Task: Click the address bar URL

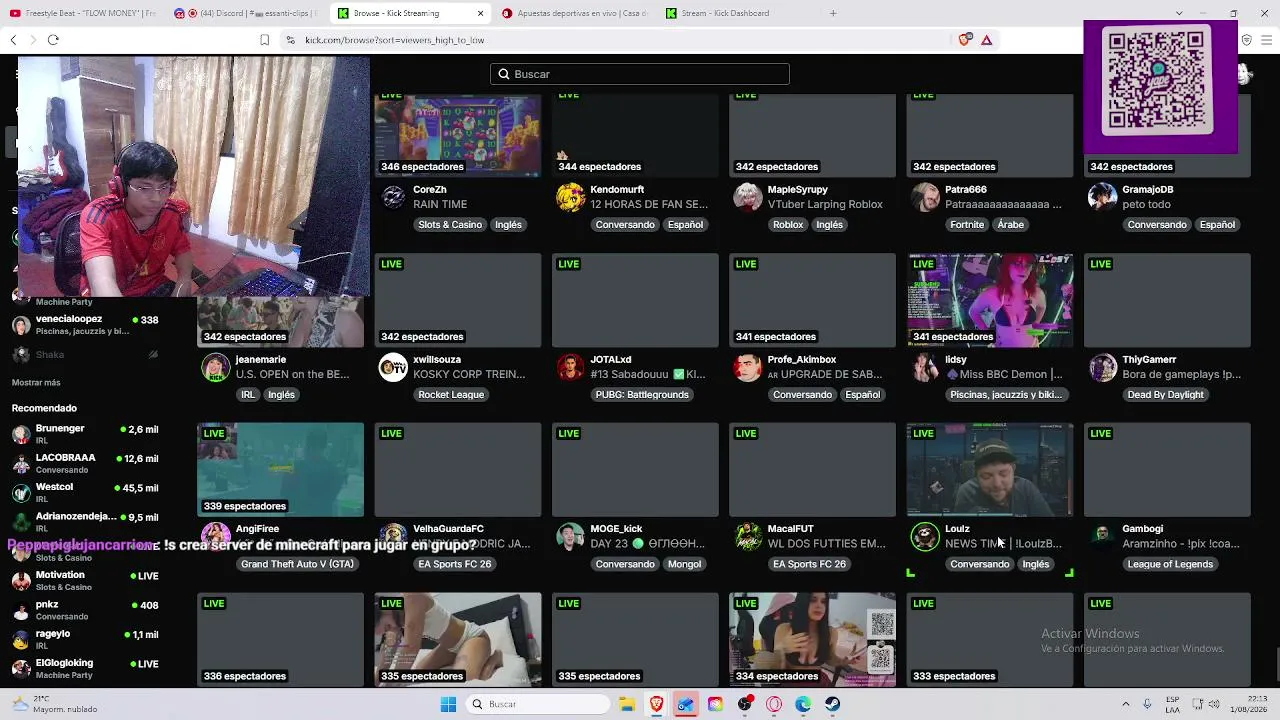Action: pos(394,40)
